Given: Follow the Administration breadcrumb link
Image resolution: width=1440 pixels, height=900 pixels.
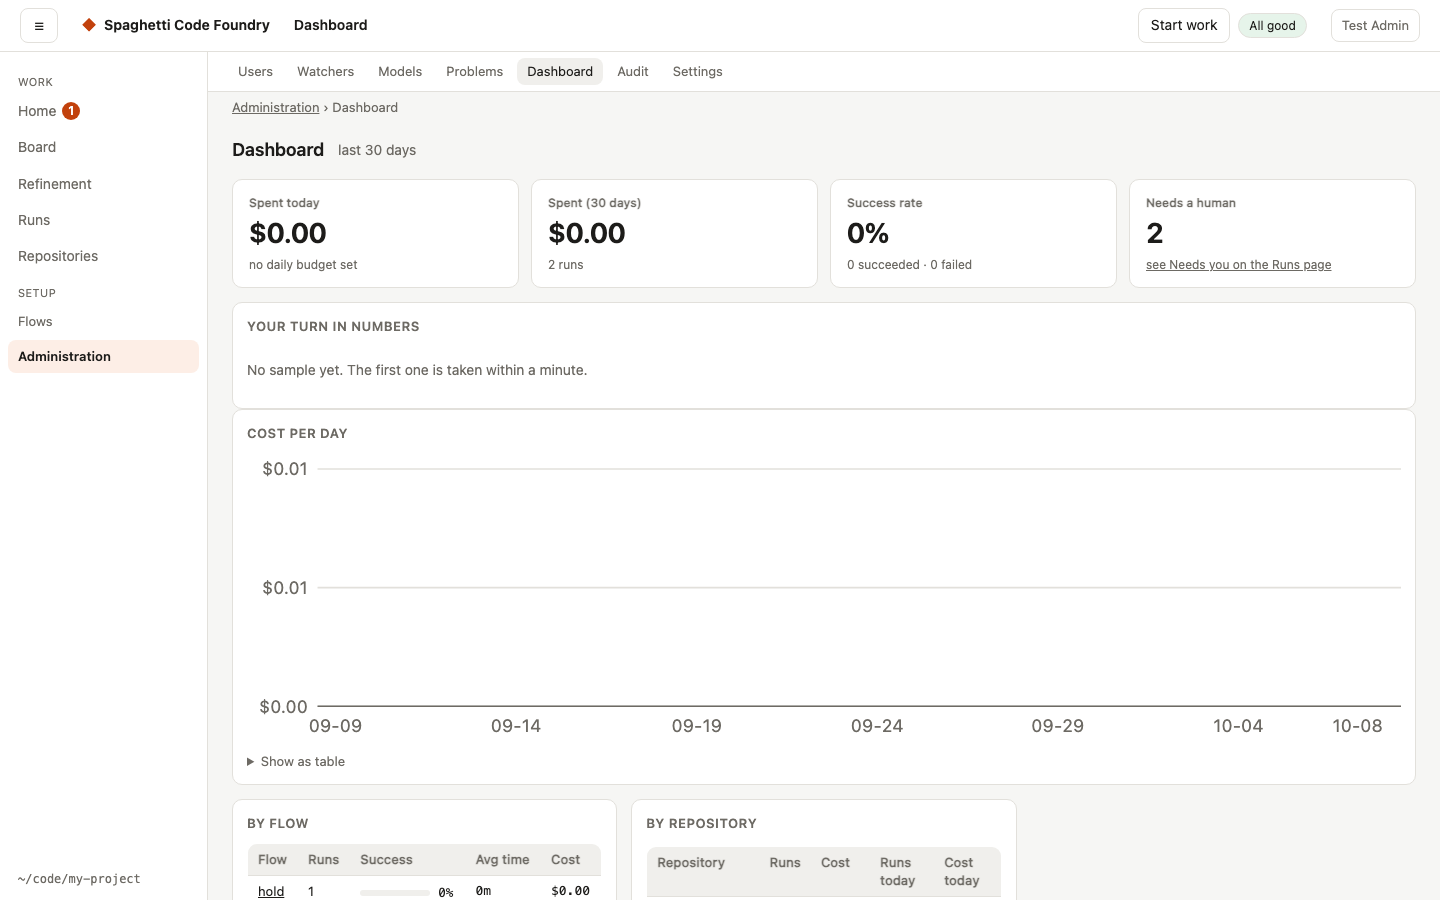Looking at the screenshot, I should 276,108.
